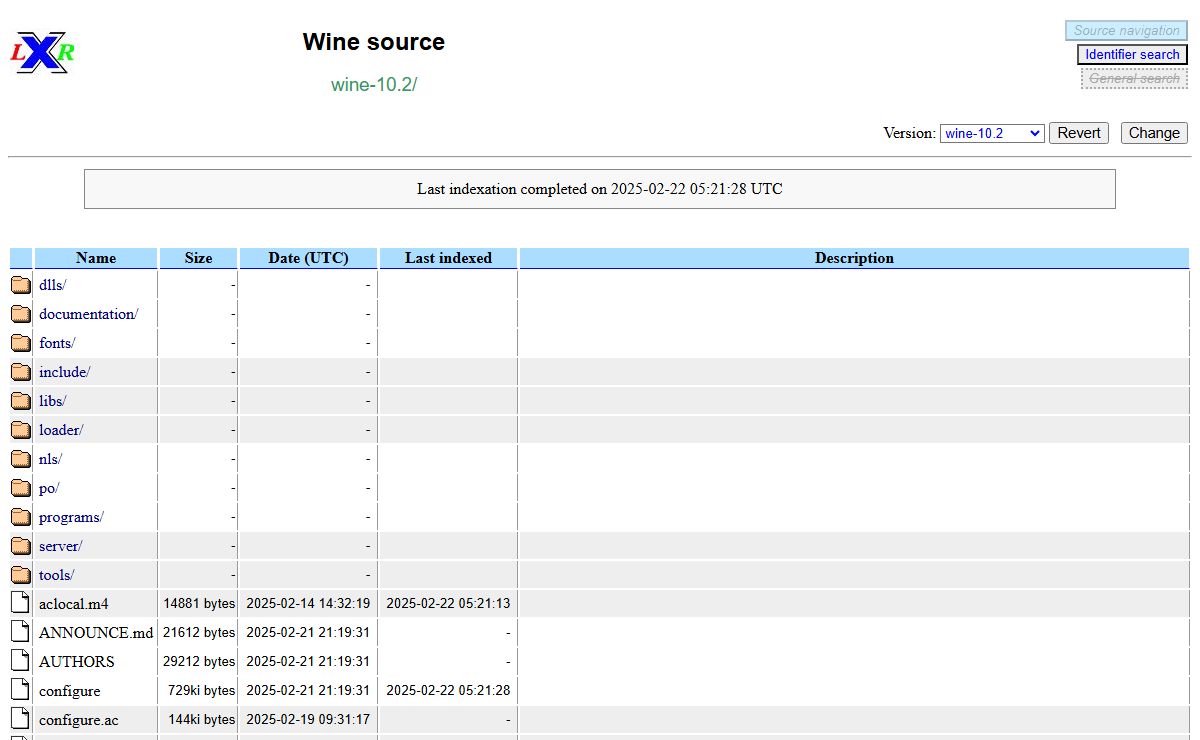Open the libs/ directory link
Image resolution: width=1200 pixels, height=740 pixels.
point(53,401)
